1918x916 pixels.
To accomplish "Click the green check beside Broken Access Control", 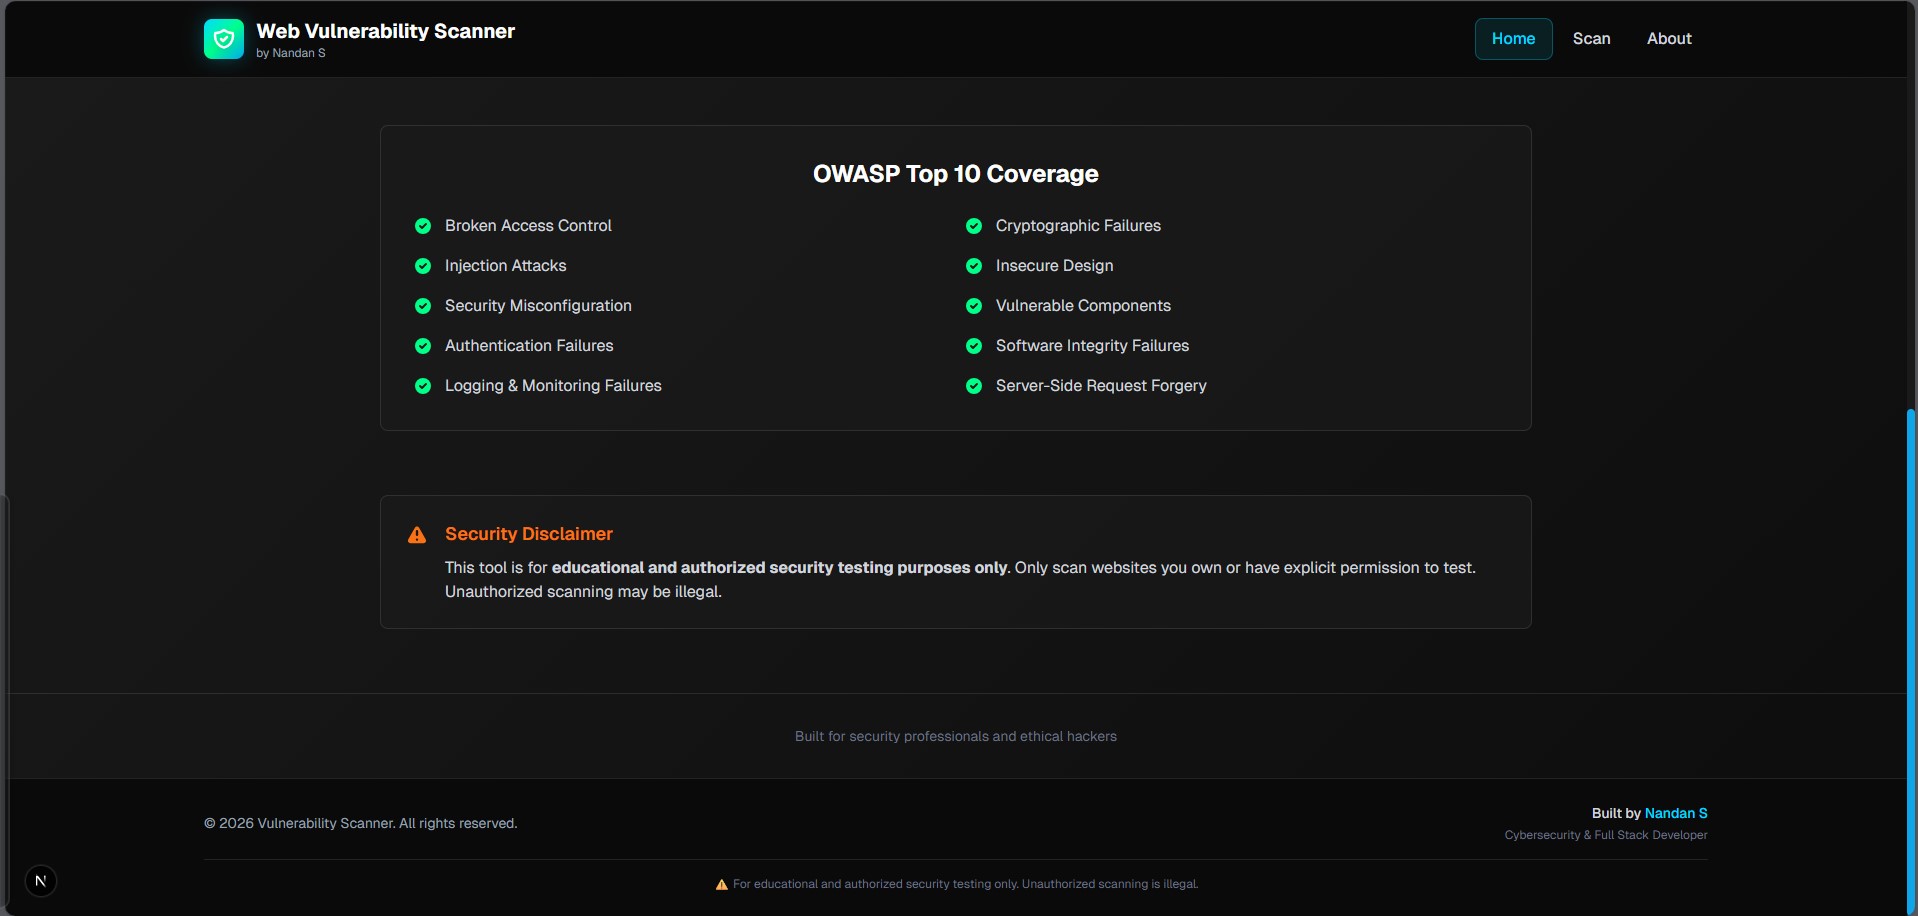I will click(423, 226).
